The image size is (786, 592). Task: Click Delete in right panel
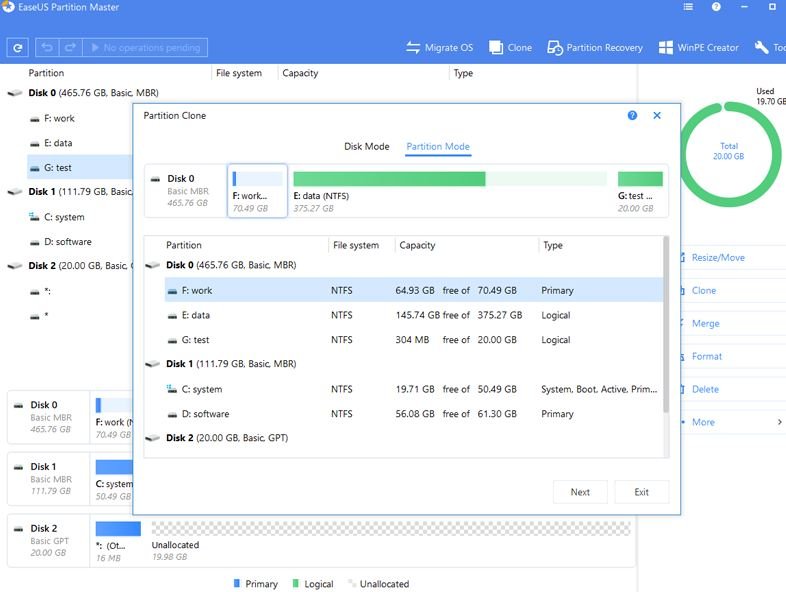705,389
